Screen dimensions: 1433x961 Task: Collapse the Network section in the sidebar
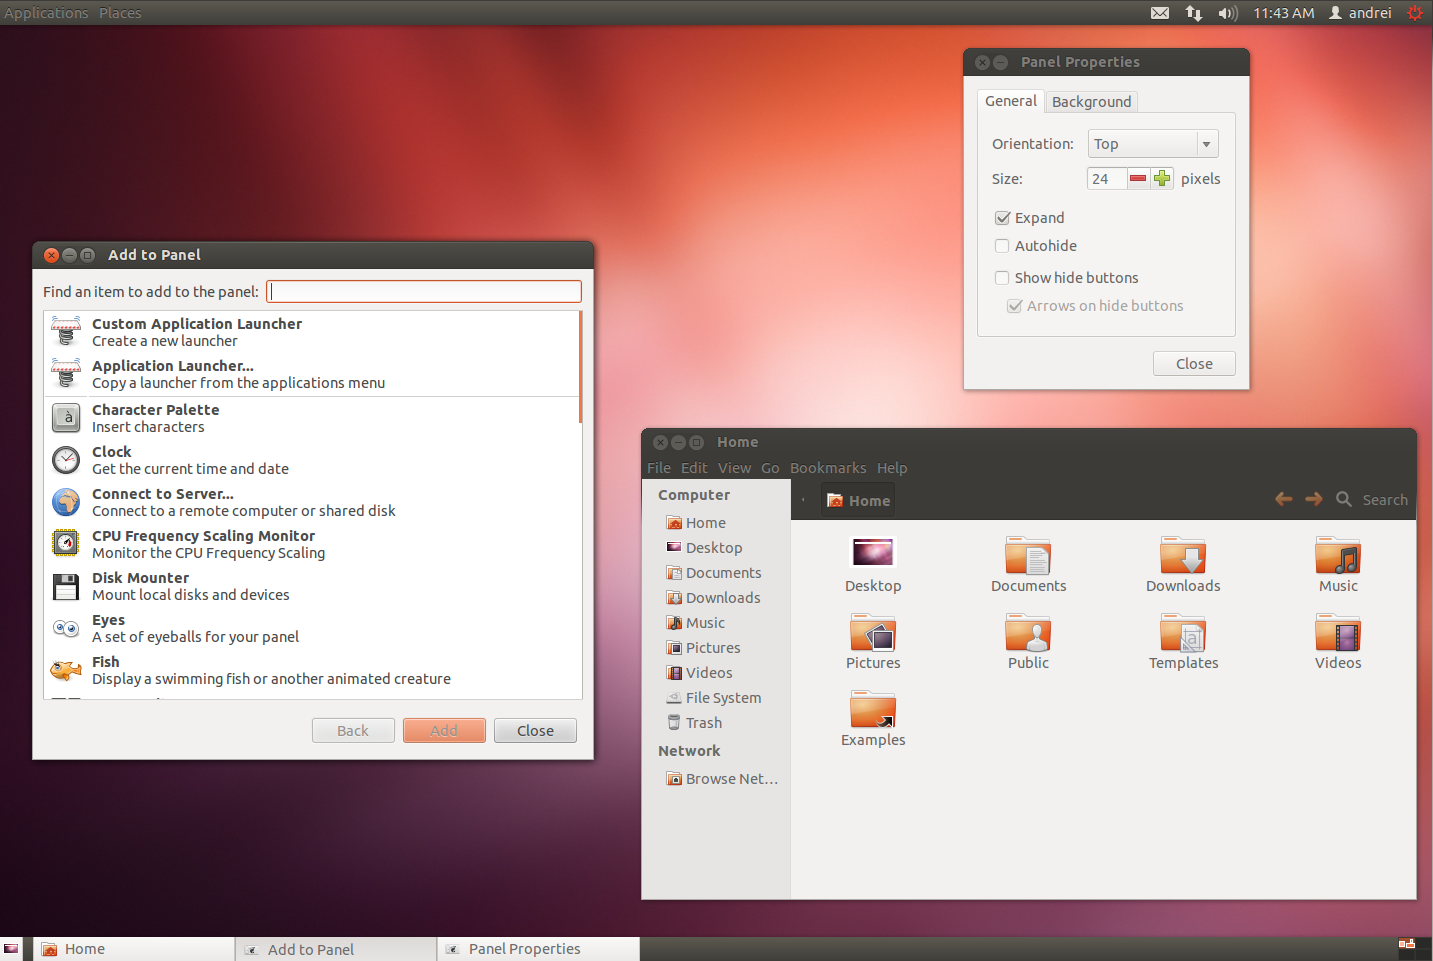[x=688, y=750]
